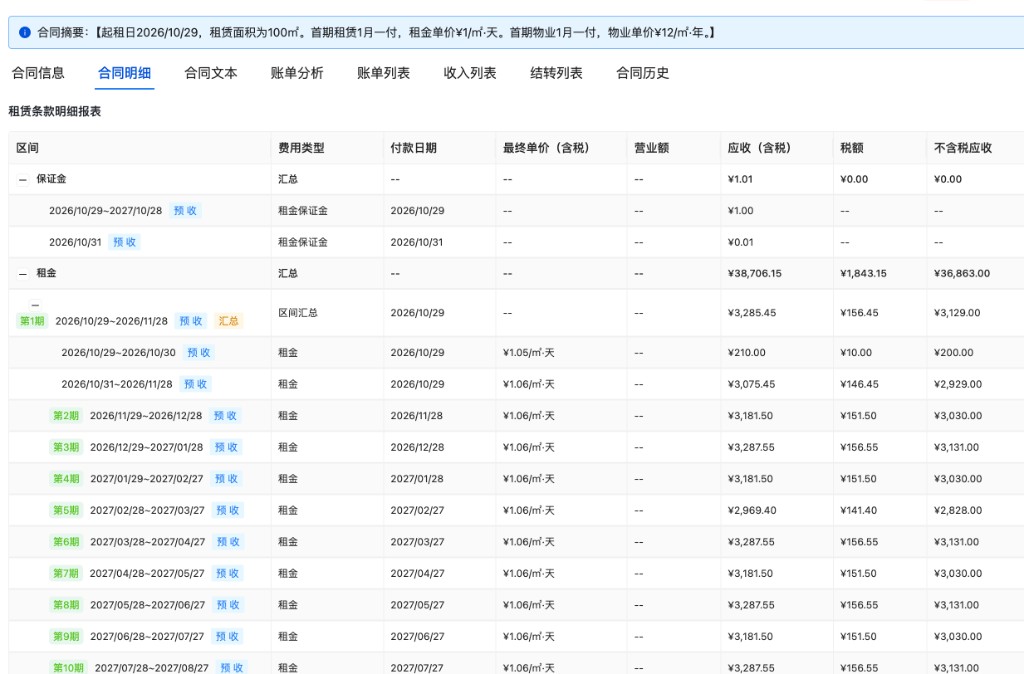Click the rent total ¥38,706.15
The width and height of the screenshot is (1024, 674).
point(754,274)
